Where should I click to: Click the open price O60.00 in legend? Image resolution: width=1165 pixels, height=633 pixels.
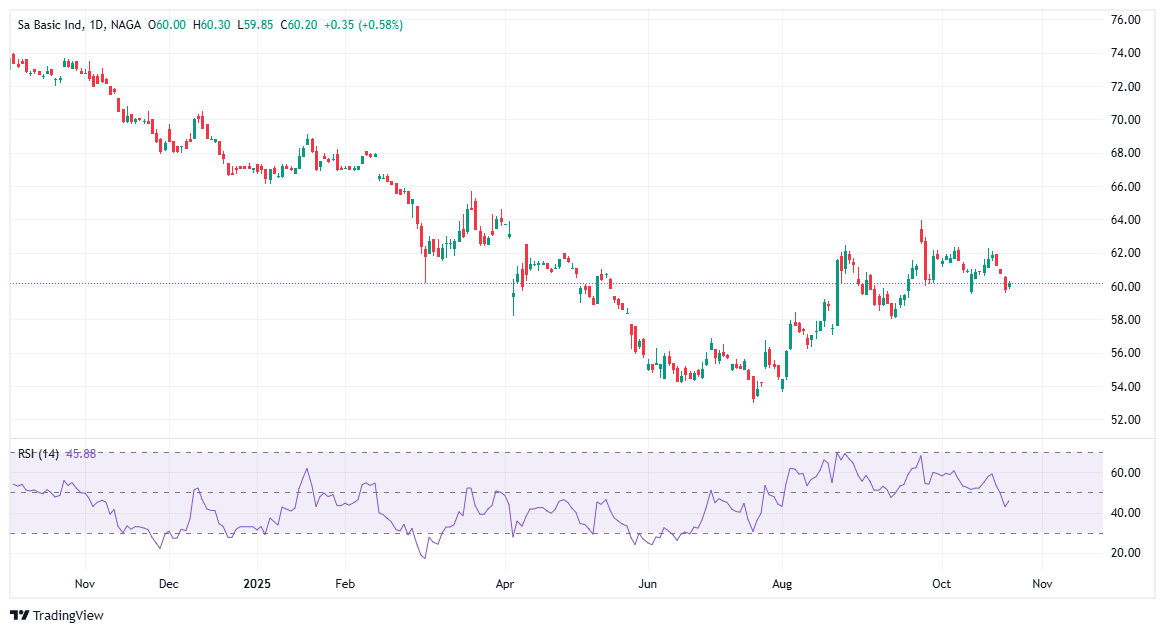(x=167, y=25)
